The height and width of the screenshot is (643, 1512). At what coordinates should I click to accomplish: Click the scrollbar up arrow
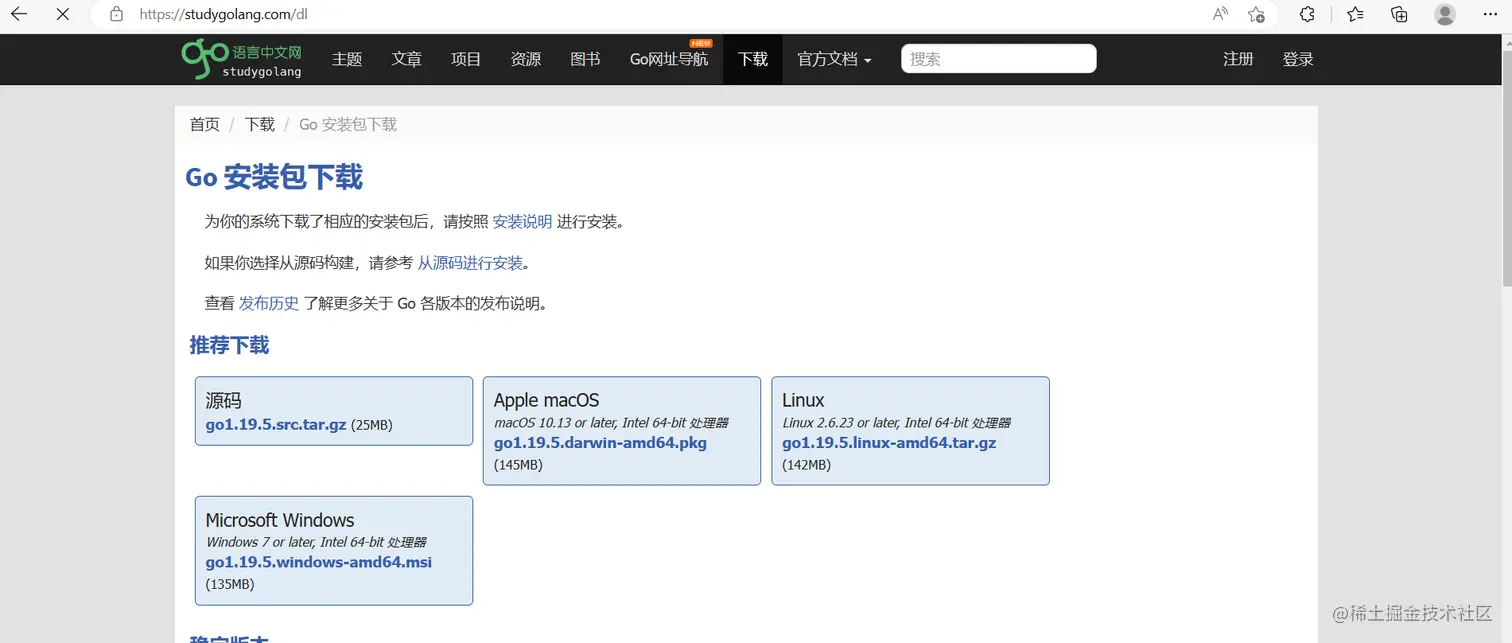[x=1506, y=41]
